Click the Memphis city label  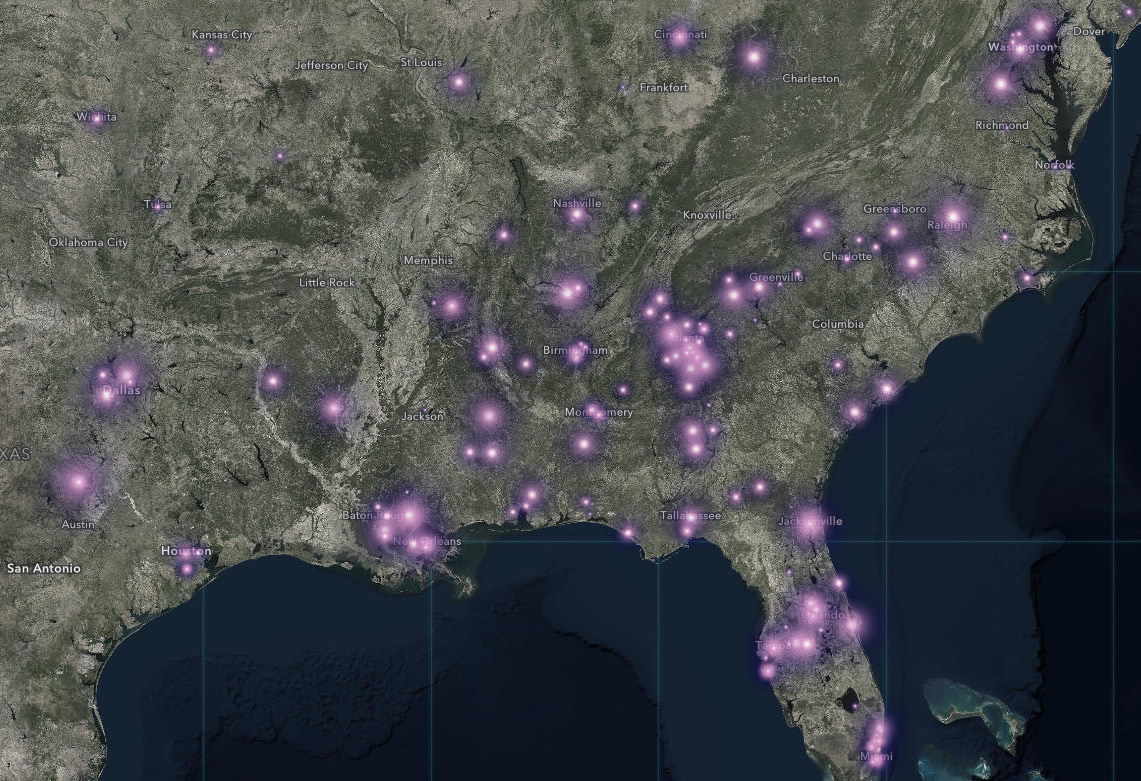coord(428,261)
